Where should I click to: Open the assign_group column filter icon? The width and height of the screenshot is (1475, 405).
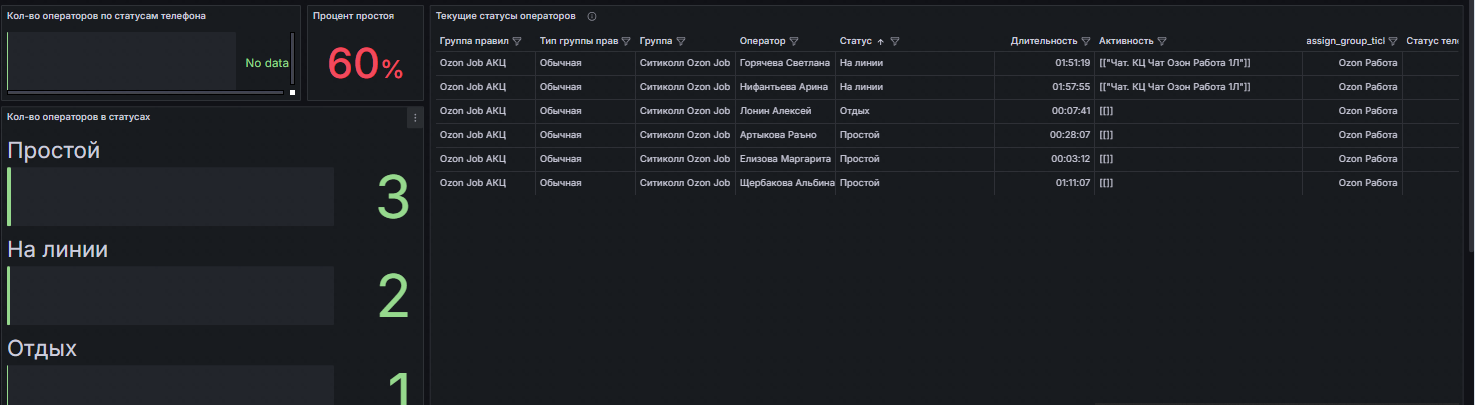pos(1392,42)
